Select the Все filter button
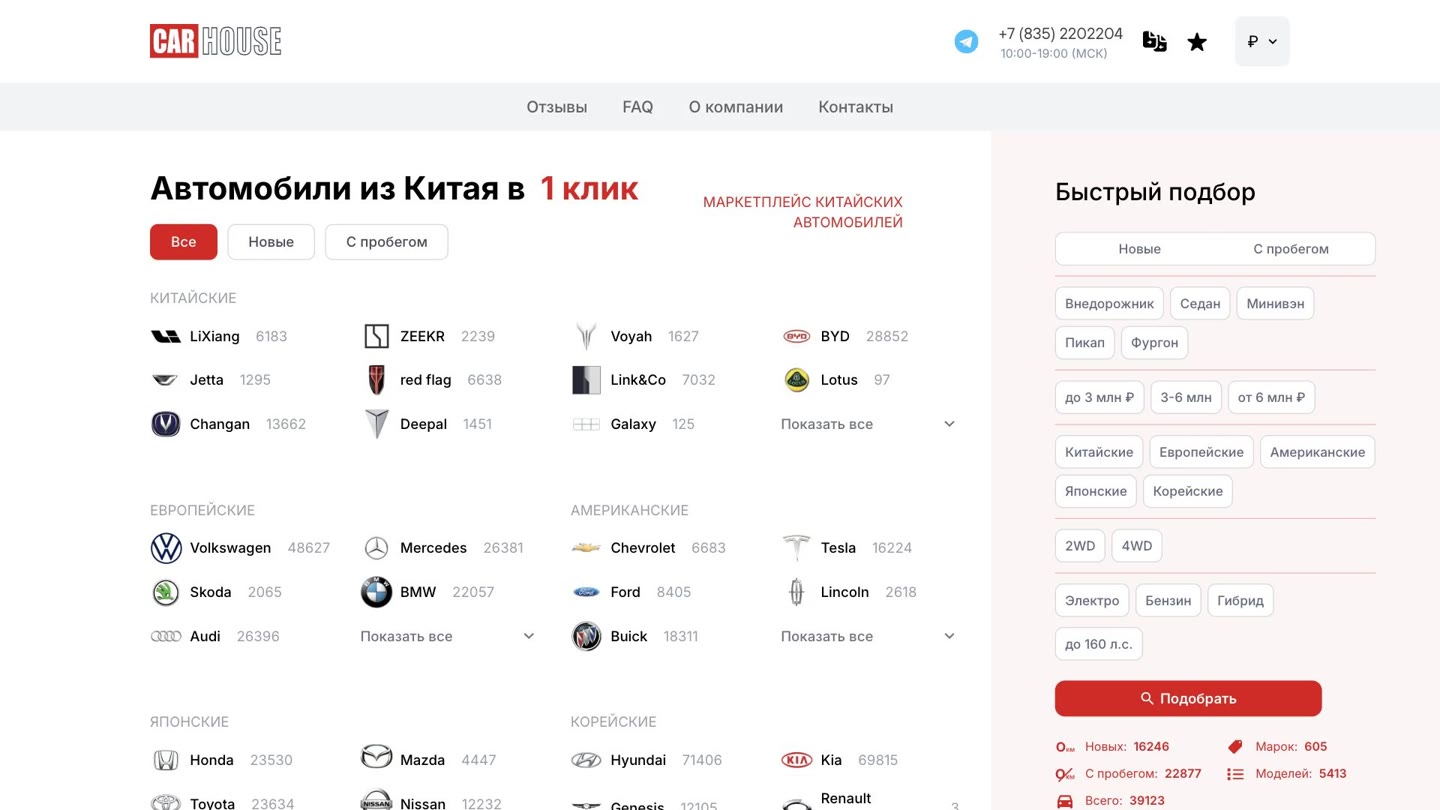This screenshot has height=810, width=1440. click(184, 242)
